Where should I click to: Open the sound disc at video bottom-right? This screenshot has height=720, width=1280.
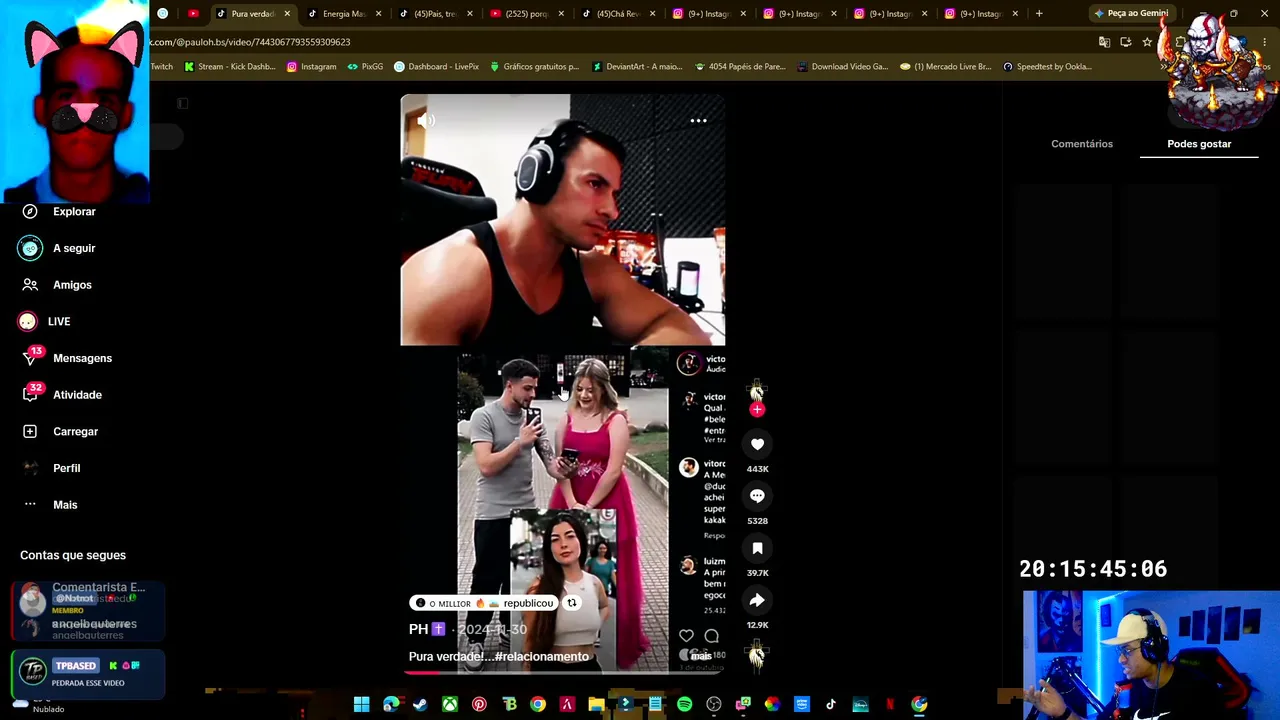pos(757,655)
